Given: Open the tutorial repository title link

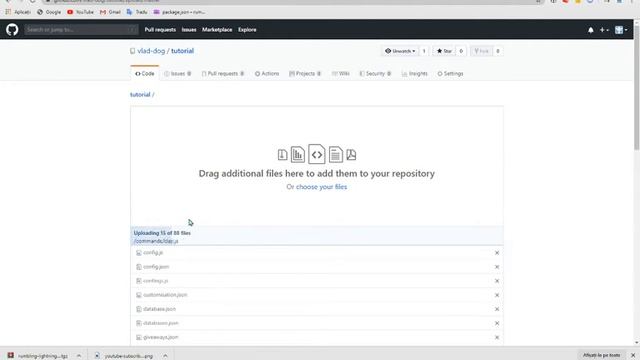Looking at the screenshot, I should [182, 51].
